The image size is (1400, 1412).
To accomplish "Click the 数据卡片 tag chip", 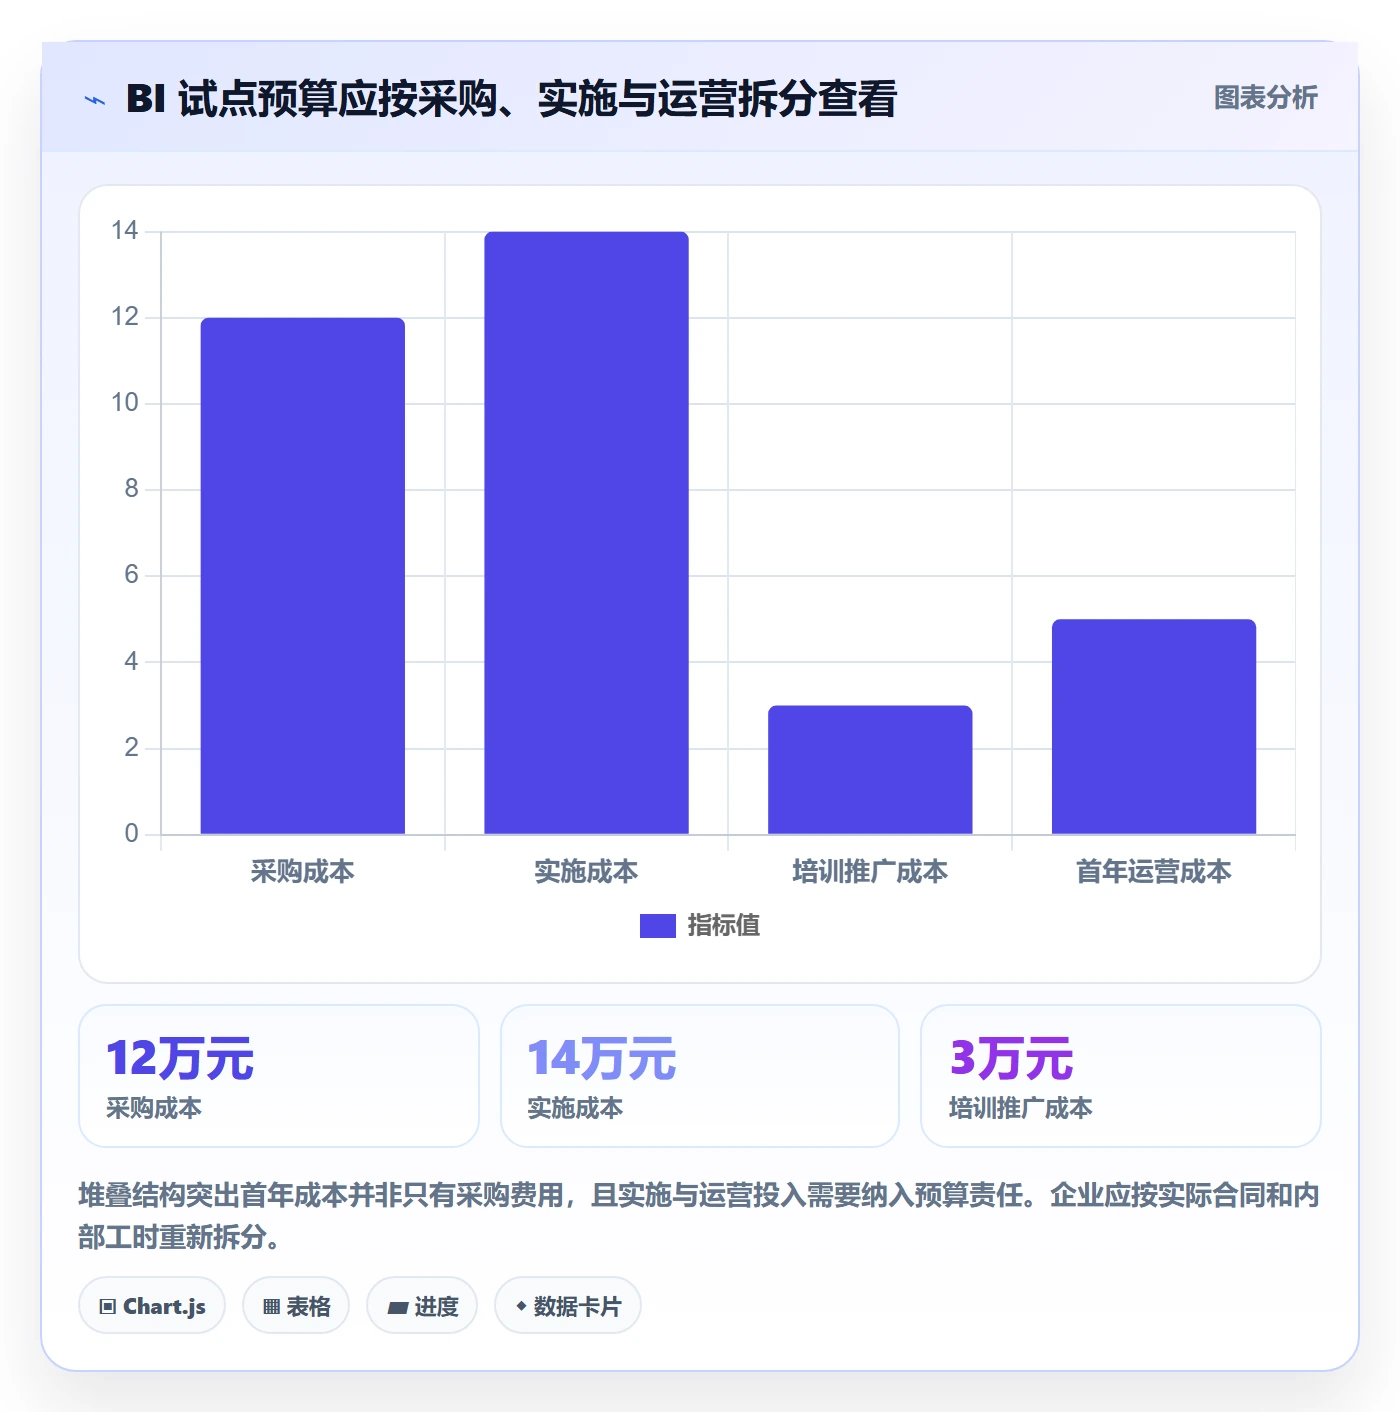I will (x=568, y=1306).
